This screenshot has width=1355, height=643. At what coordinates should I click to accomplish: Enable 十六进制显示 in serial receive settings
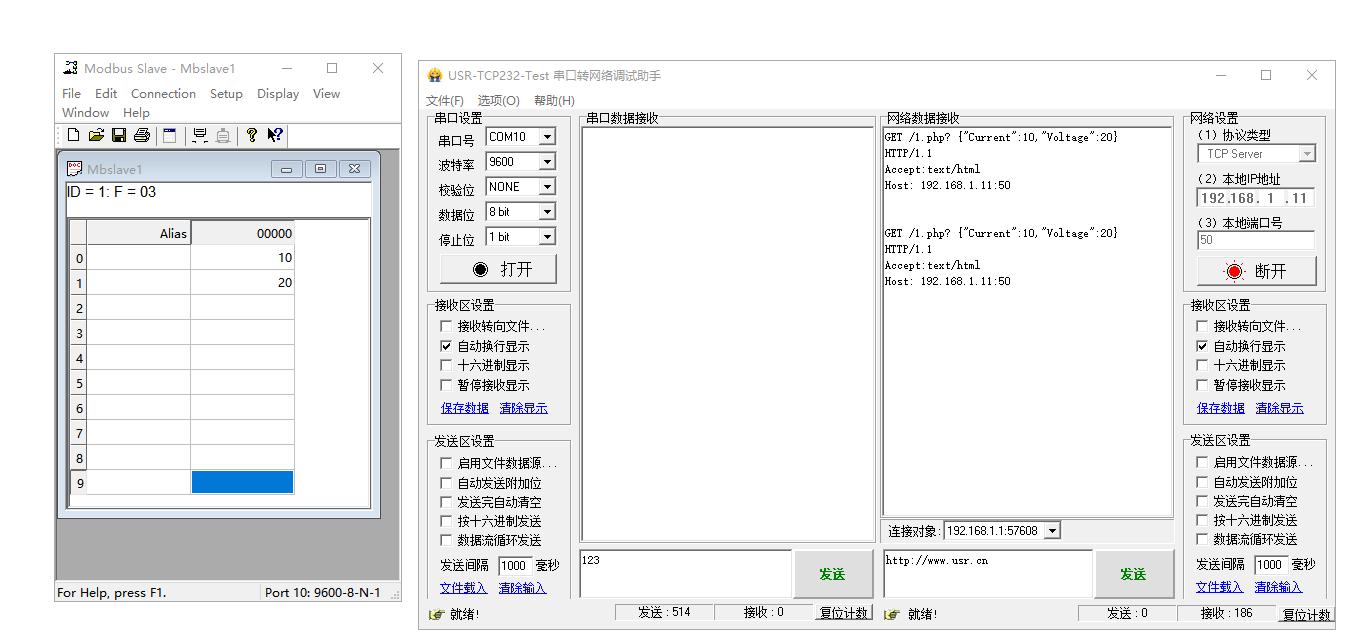[x=446, y=366]
